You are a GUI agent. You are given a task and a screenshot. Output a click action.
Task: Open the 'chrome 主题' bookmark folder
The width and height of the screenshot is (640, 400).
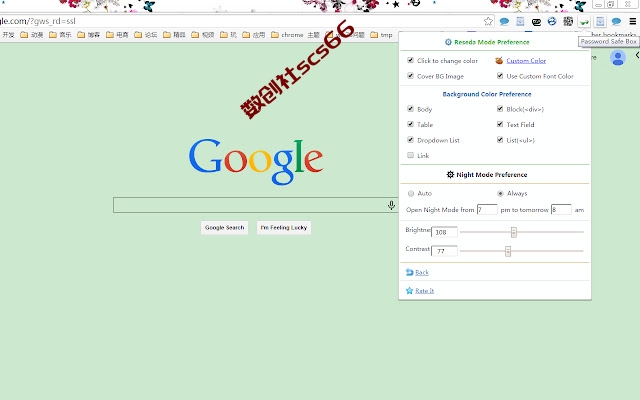click(x=296, y=35)
